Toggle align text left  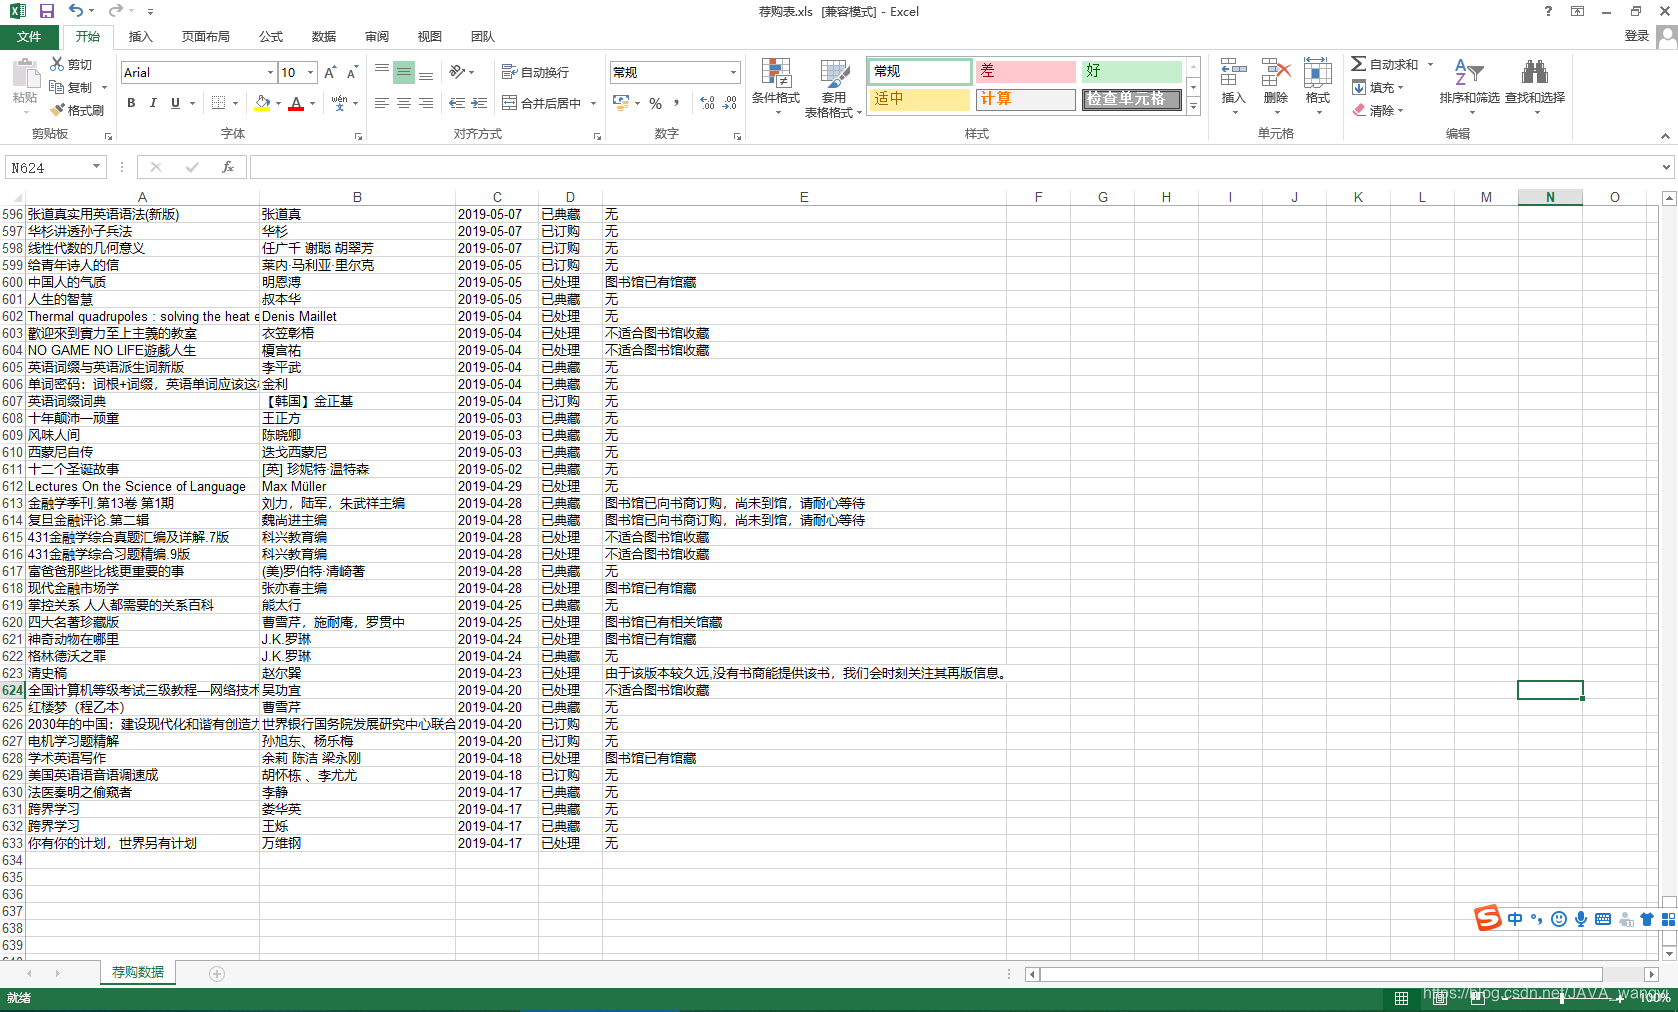(382, 103)
